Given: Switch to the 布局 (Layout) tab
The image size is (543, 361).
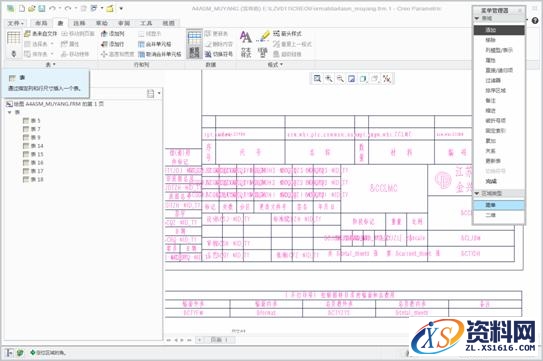Looking at the screenshot, I should click(x=41, y=23).
